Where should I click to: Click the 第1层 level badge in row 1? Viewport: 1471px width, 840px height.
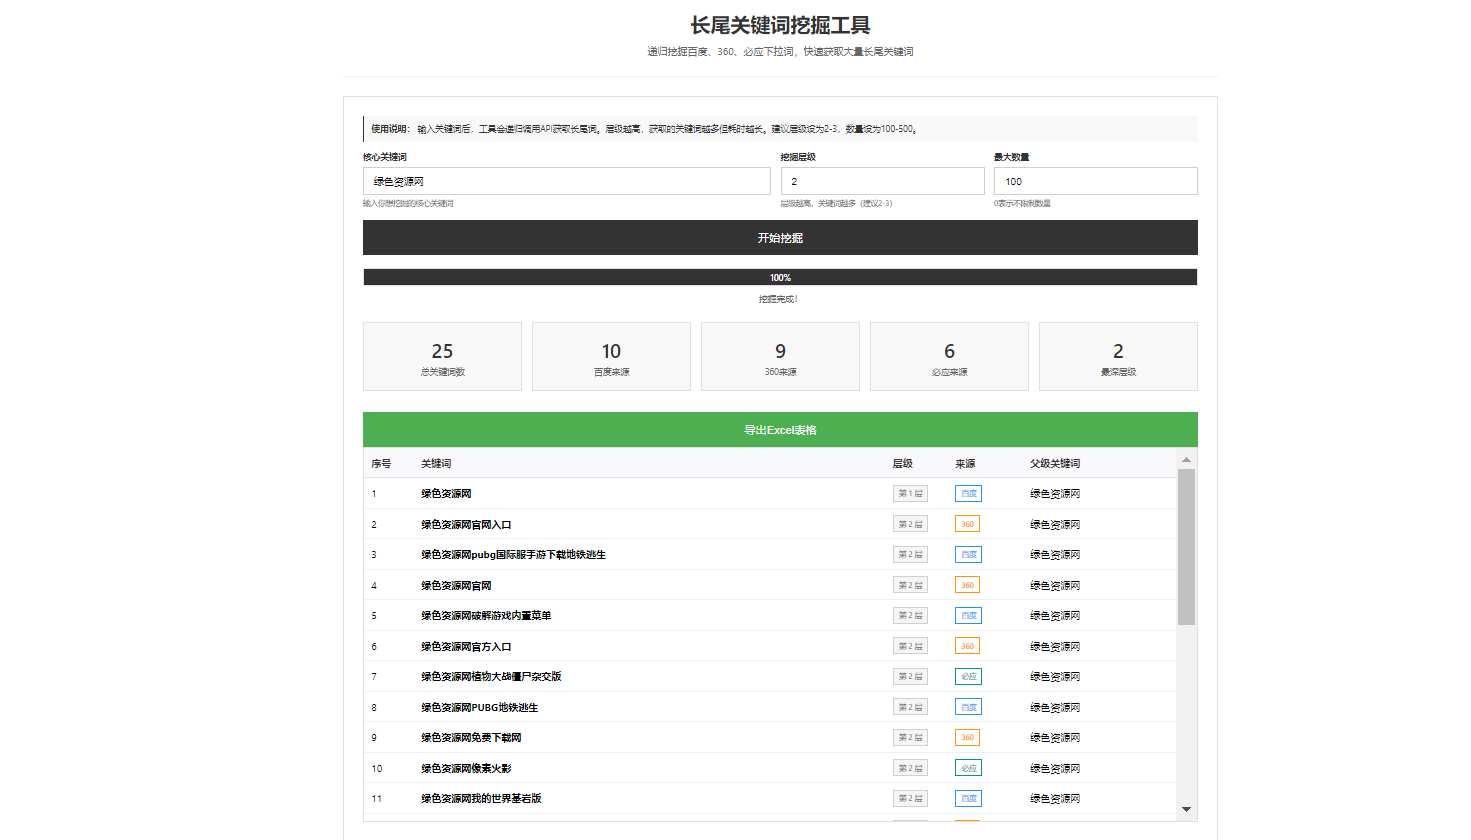pyautogui.click(x=910, y=493)
